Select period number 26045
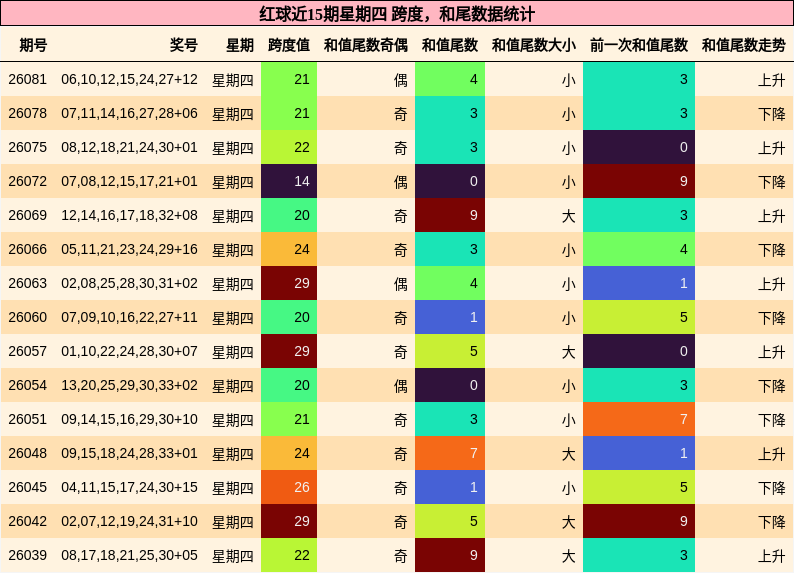 coord(27,487)
